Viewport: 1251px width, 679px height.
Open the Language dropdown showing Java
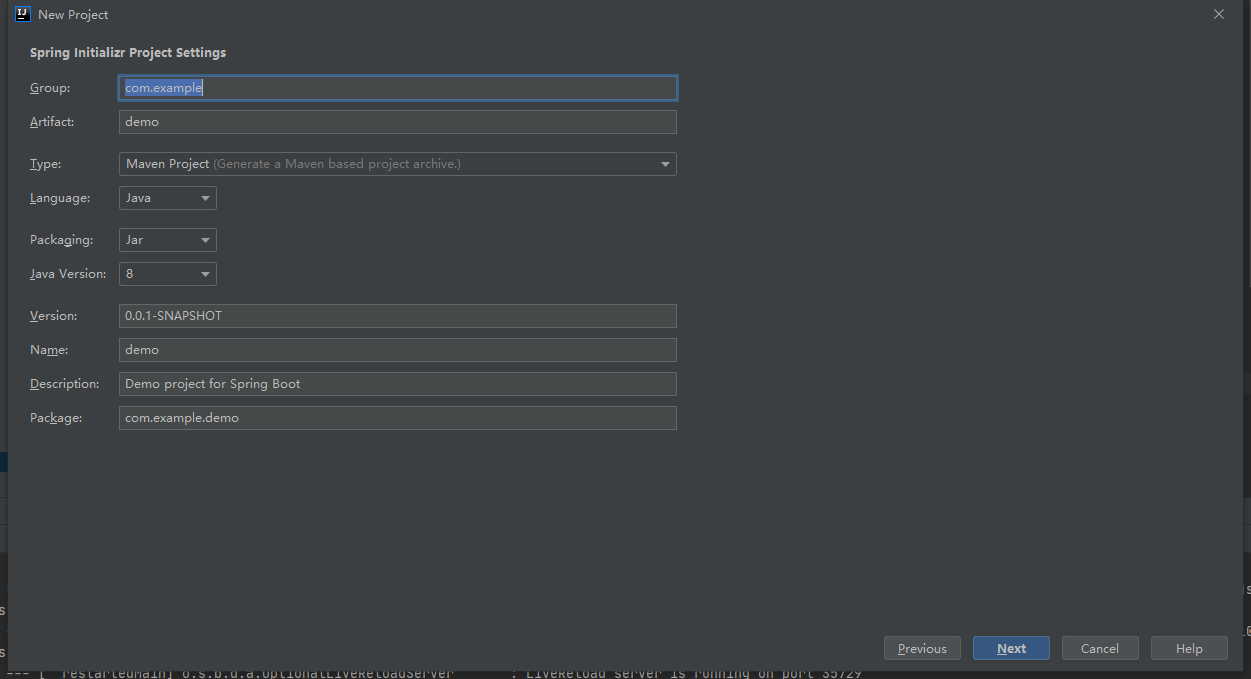pos(168,198)
